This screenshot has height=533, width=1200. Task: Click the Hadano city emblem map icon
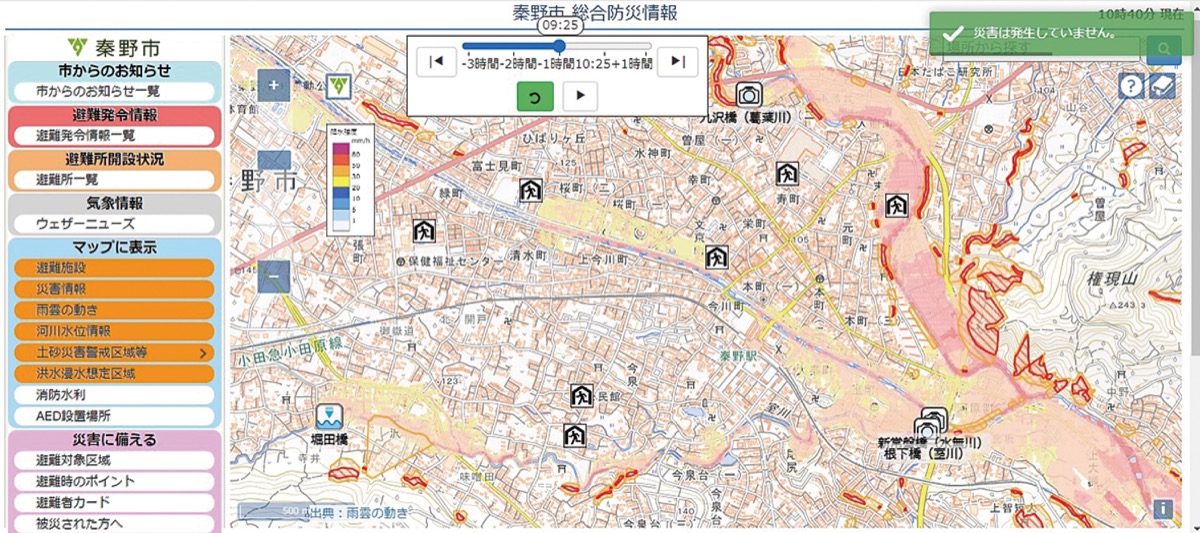pyautogui.click(x=339, y=85)
